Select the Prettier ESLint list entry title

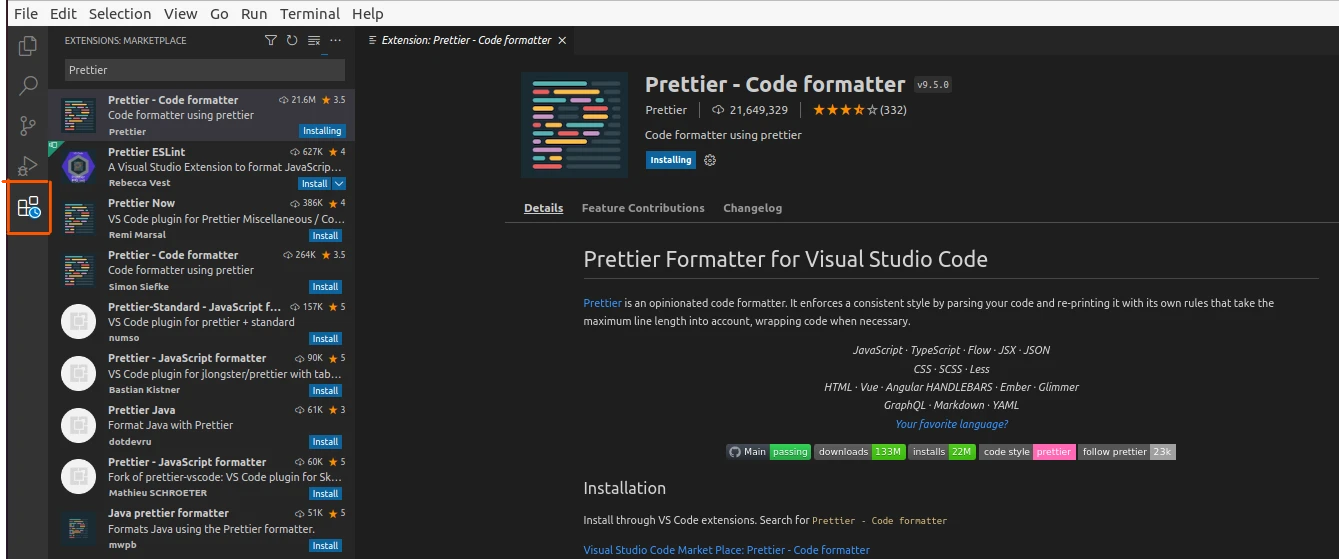coord(146,152)
